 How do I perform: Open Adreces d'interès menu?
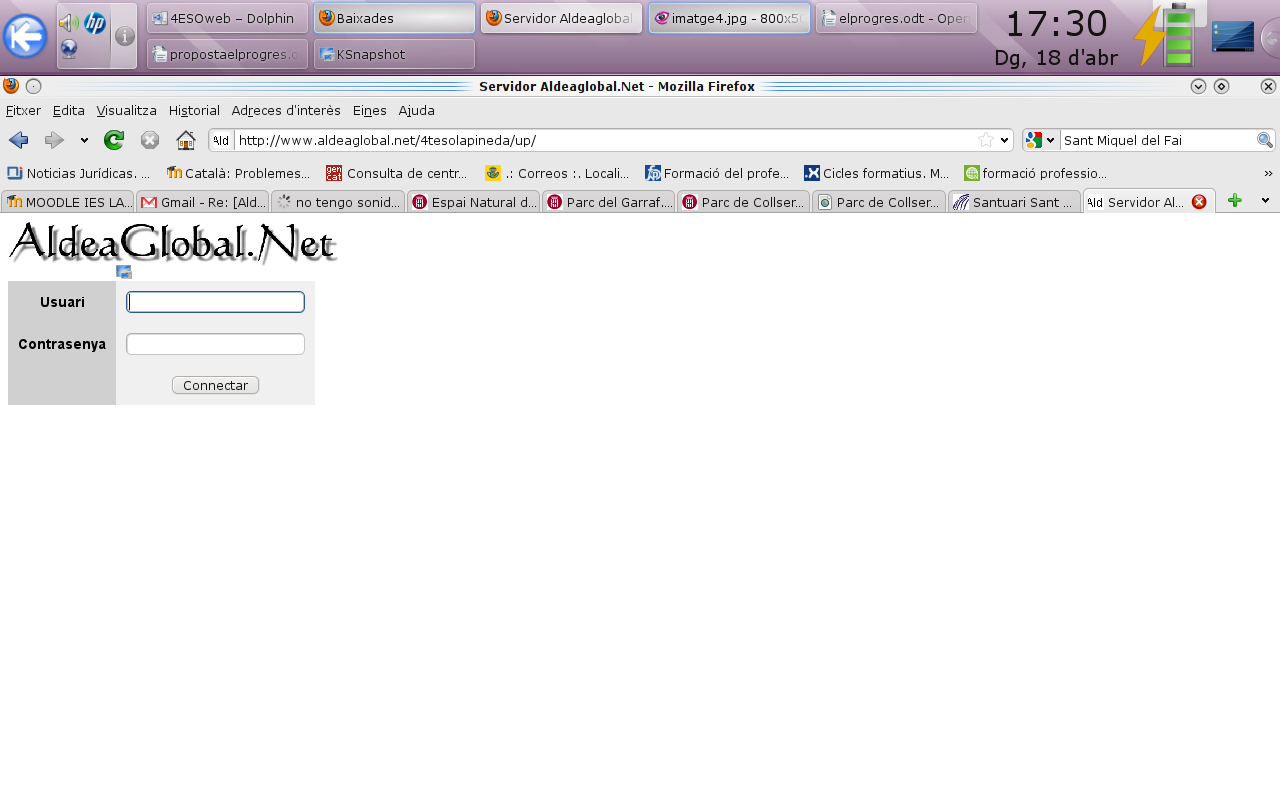286,110
